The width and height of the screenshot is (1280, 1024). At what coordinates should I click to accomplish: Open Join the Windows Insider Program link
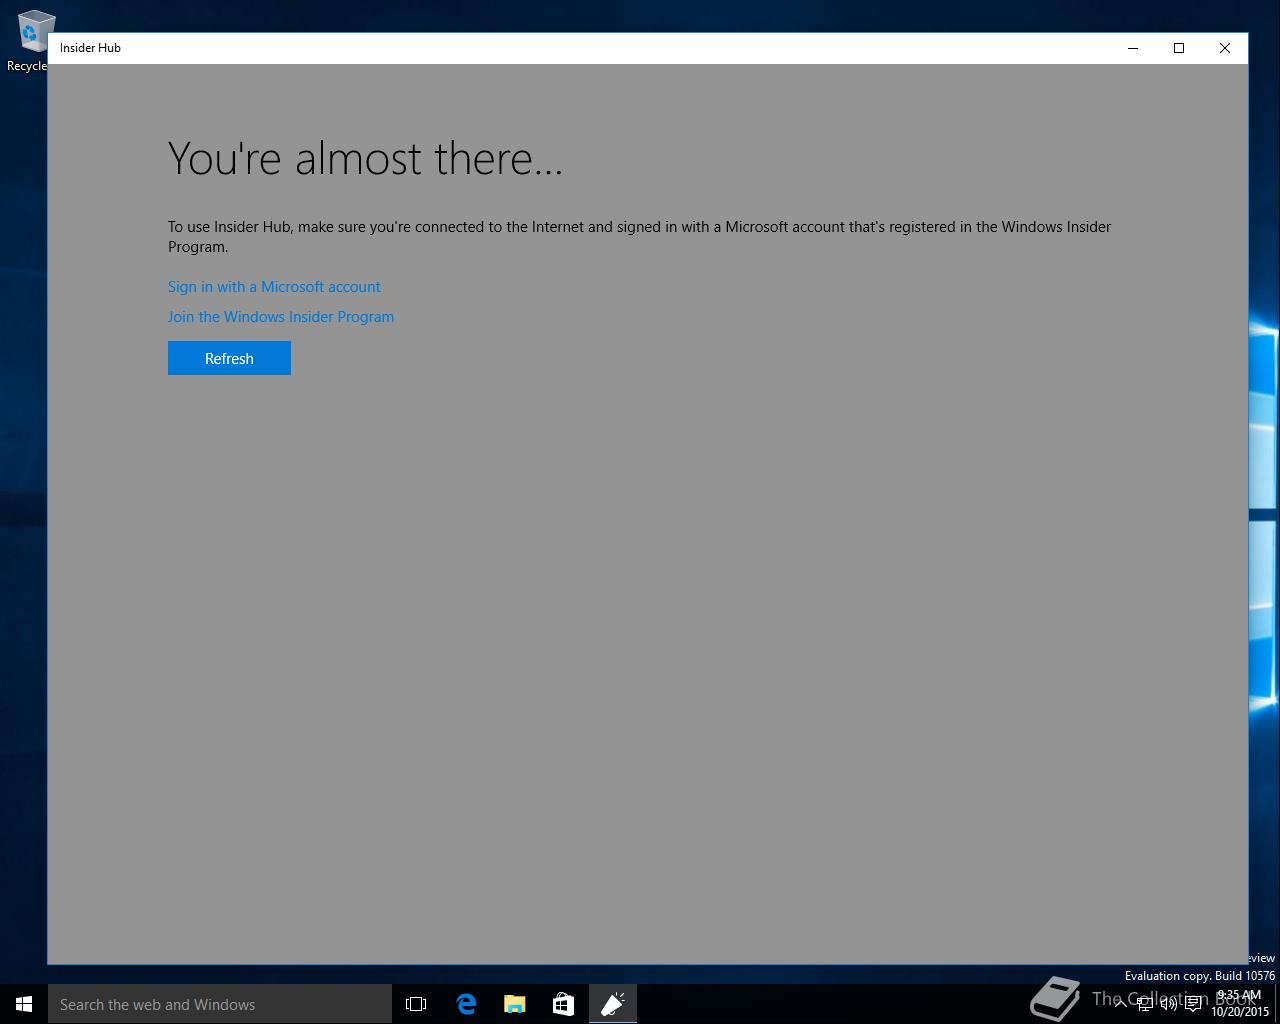pyautogui.click(x=281, y=317)
